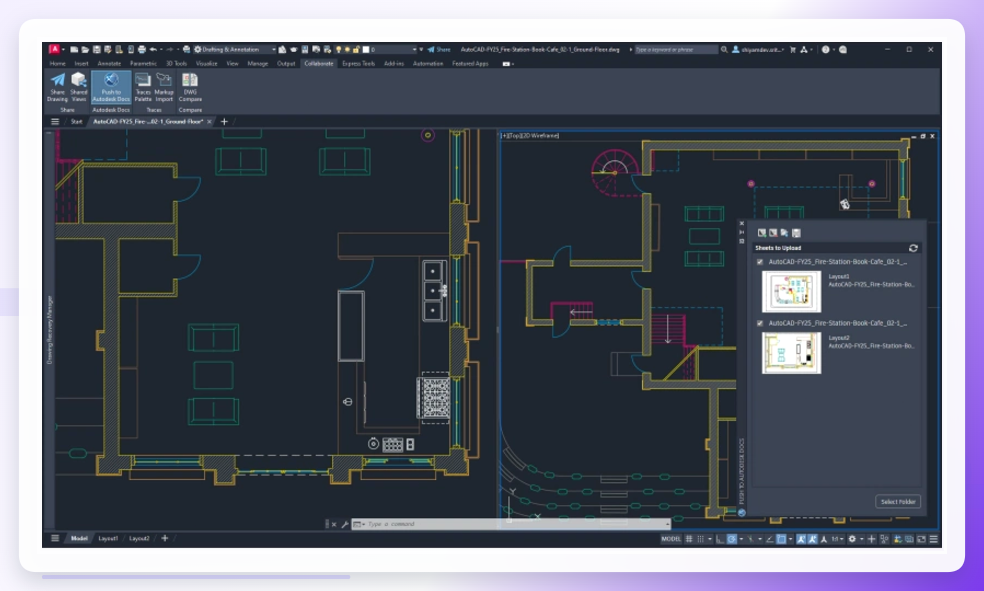The width and height of the screenshot is (984, 591).
Task: Select the Markup Import tool
Action: point(164,87)
